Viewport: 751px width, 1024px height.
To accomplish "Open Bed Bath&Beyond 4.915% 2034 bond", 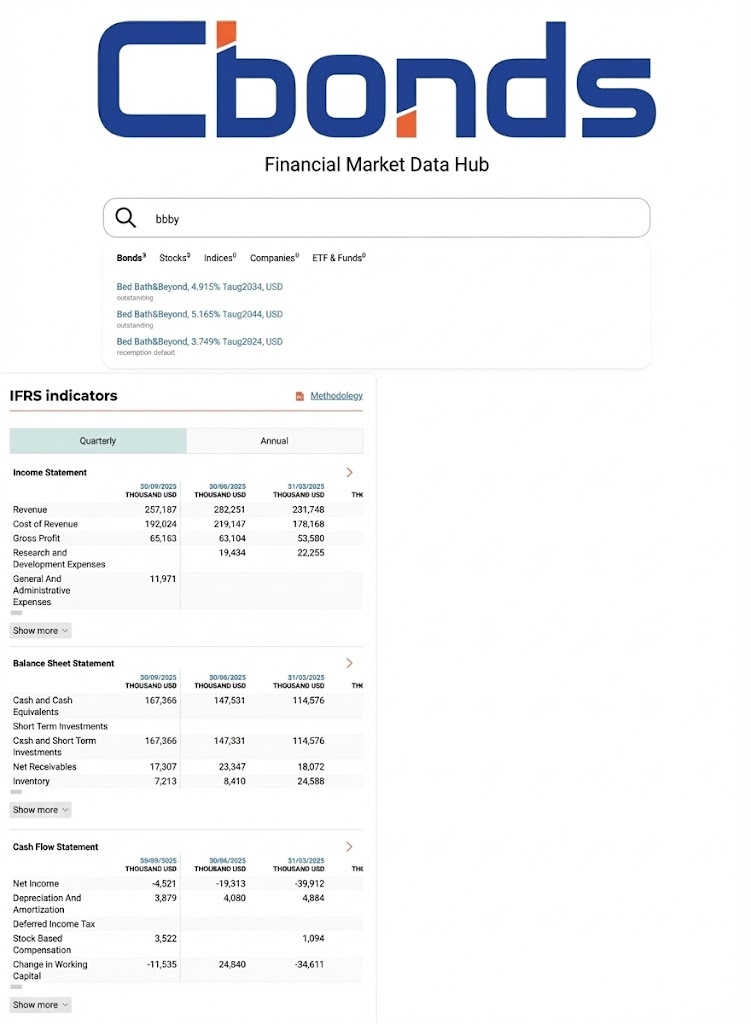I will (x=199, y=287).
